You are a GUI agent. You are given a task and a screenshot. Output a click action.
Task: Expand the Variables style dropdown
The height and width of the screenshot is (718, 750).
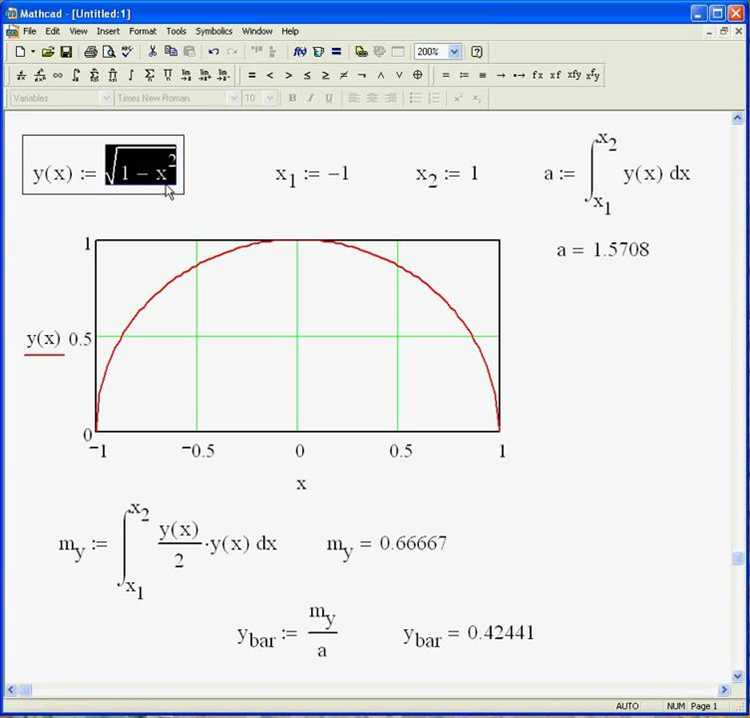pyautogui.click(x=106, y=99)
